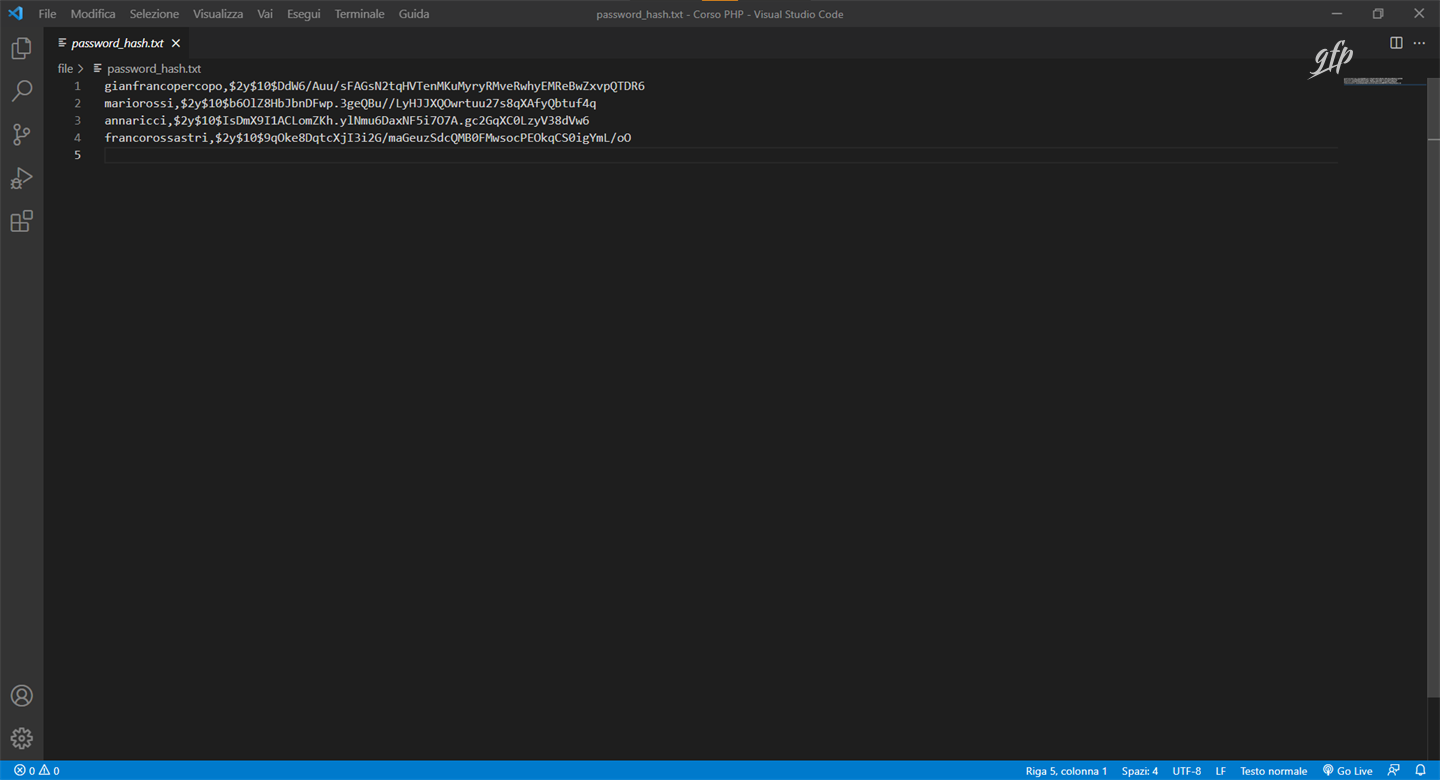Start Go Live server

click(x=1347, y=771)
